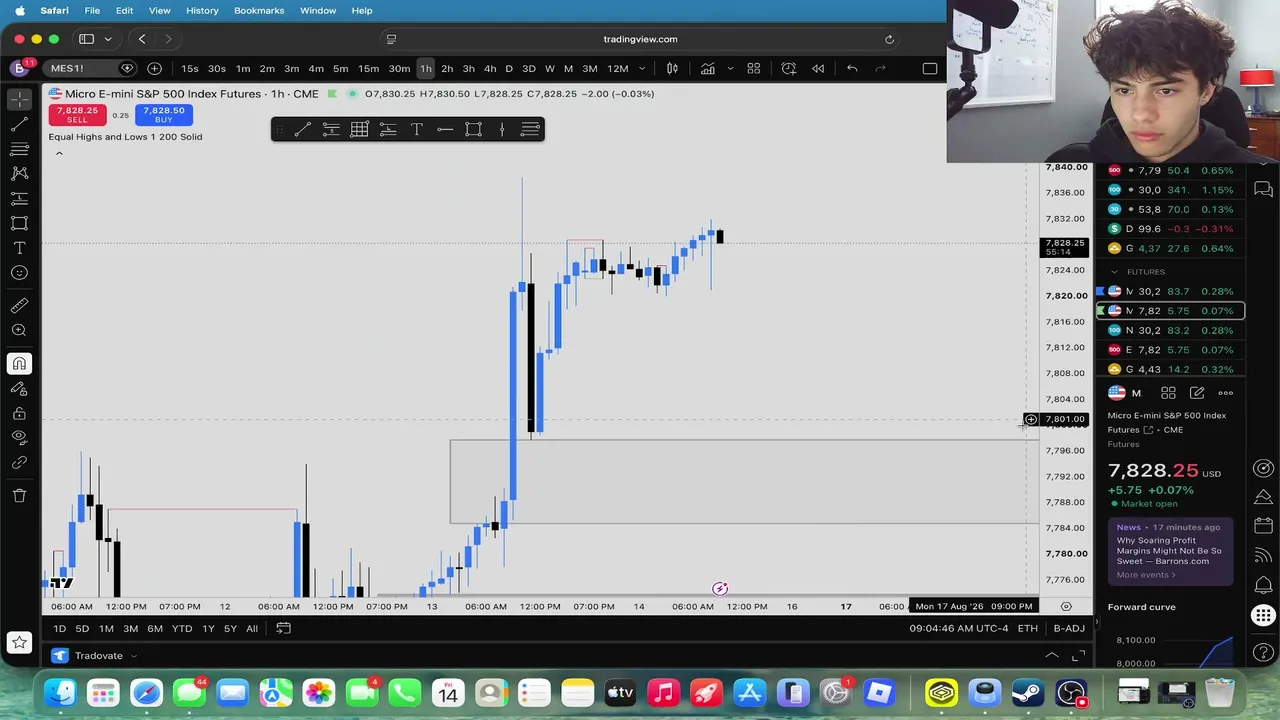
Task: Select the 4h timeframe
Action: (490, 68)
